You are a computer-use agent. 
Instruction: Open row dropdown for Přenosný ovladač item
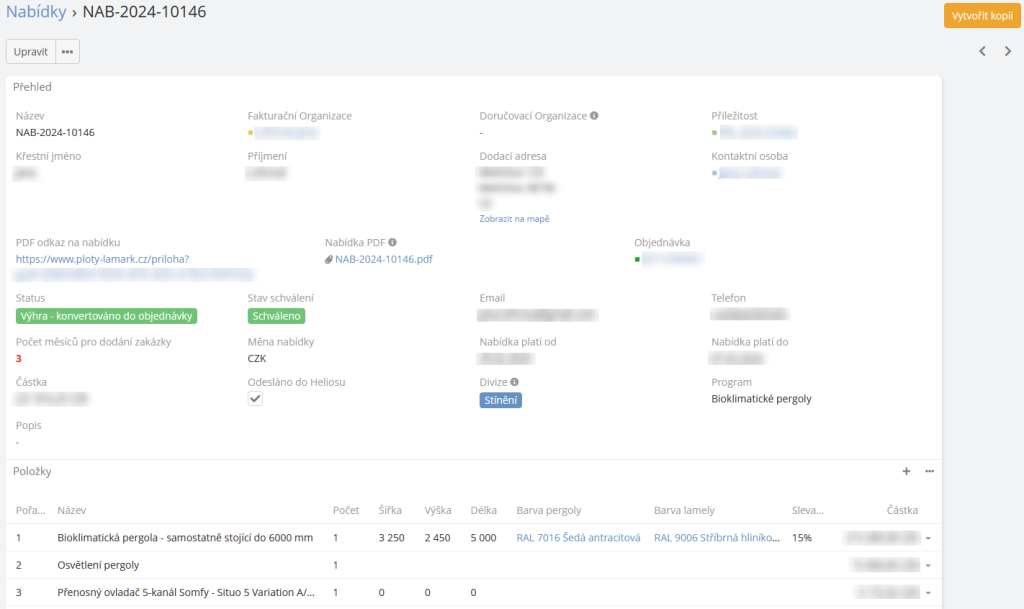click(x=928, y=592)
